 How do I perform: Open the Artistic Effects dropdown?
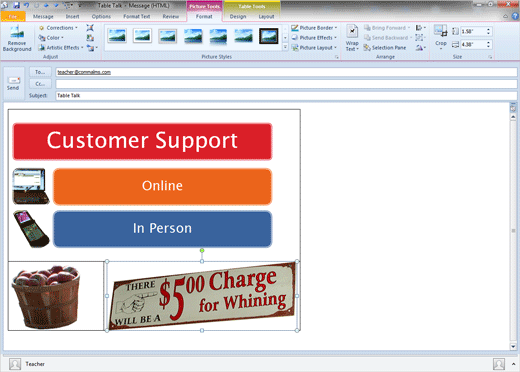tap(61, 48)
